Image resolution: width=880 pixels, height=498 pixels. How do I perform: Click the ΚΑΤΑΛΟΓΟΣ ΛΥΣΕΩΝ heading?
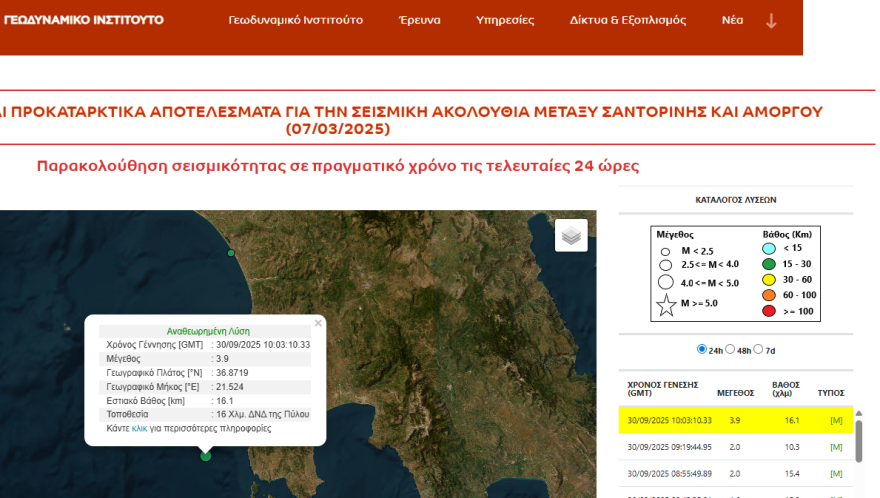click(736, 200)
